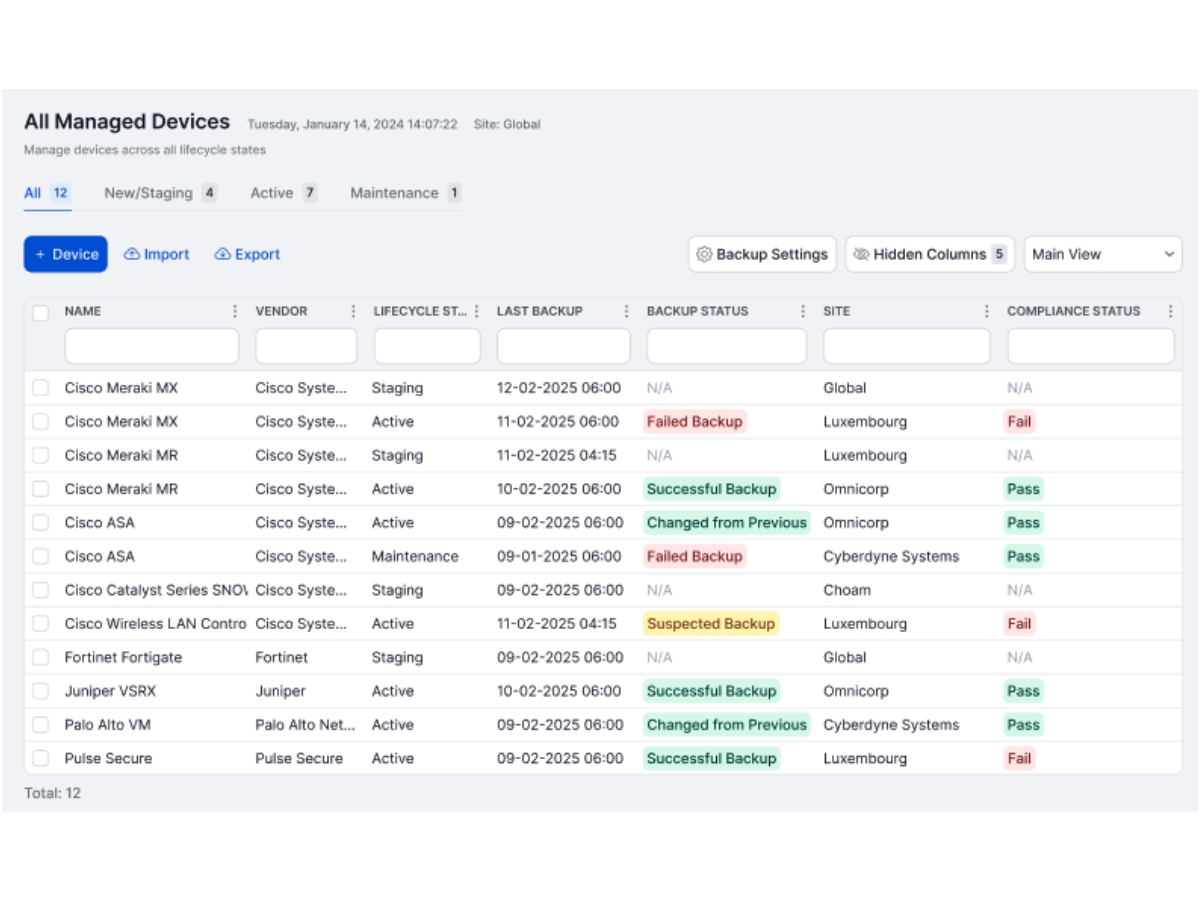Open the BACKUP STATUS column options menu
1200x900 pixels.
click(x=803, y=311)
